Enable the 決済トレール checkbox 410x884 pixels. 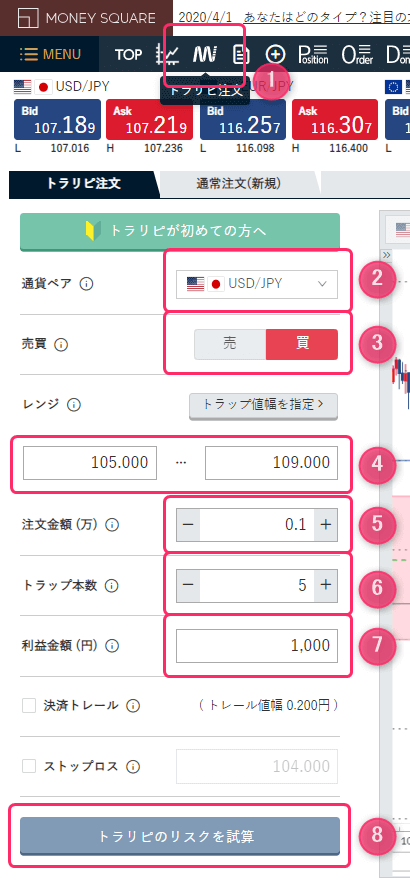coord(29,705)
